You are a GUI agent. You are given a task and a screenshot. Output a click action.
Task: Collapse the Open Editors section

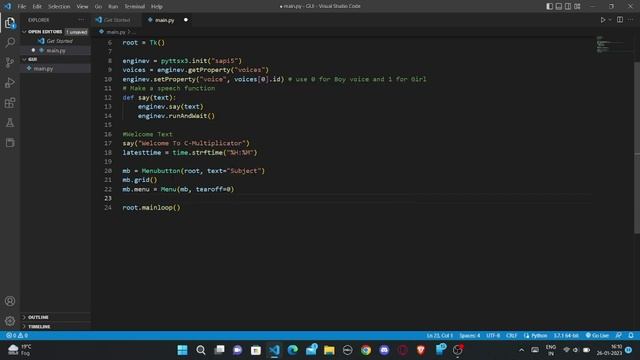click(55, 31)
